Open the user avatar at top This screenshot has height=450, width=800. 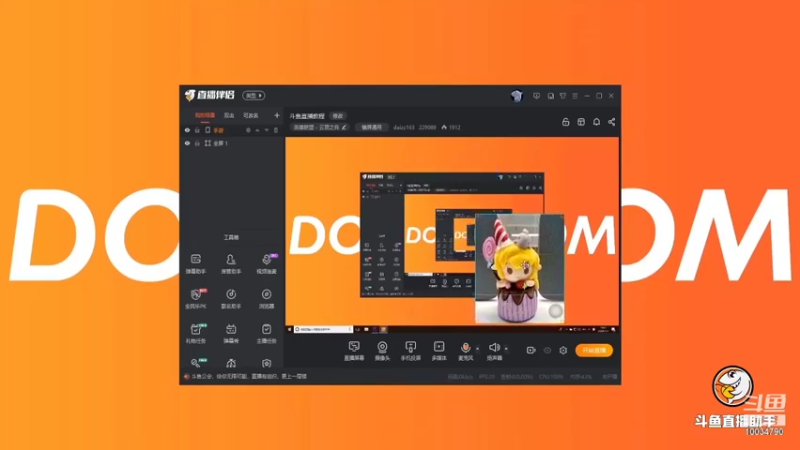516,96
